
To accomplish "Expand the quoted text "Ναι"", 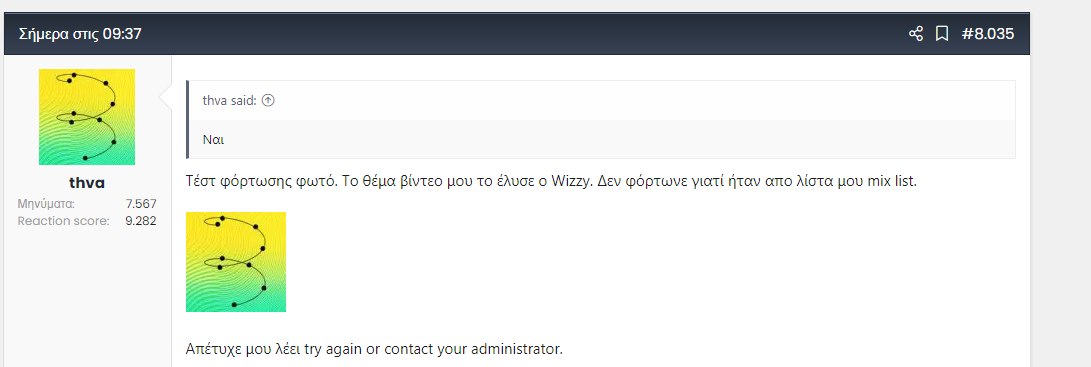I will [213, 139].
